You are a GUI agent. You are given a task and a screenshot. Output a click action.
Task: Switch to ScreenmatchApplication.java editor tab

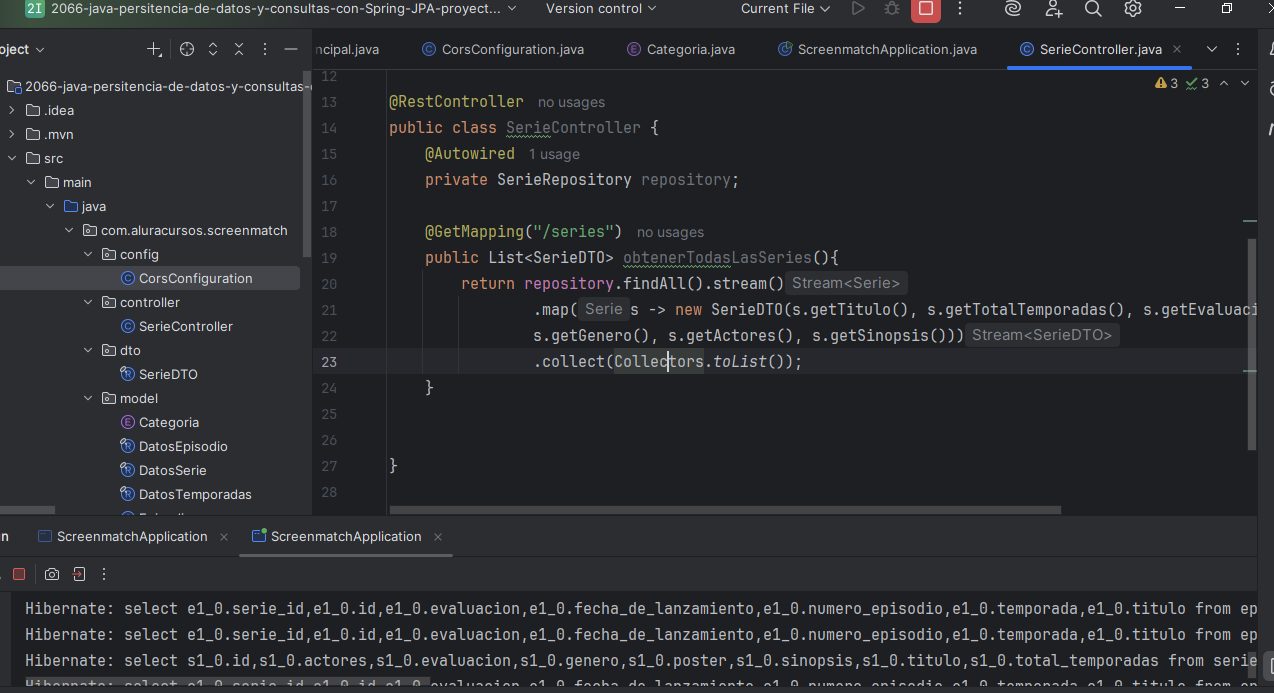[877, 49]
